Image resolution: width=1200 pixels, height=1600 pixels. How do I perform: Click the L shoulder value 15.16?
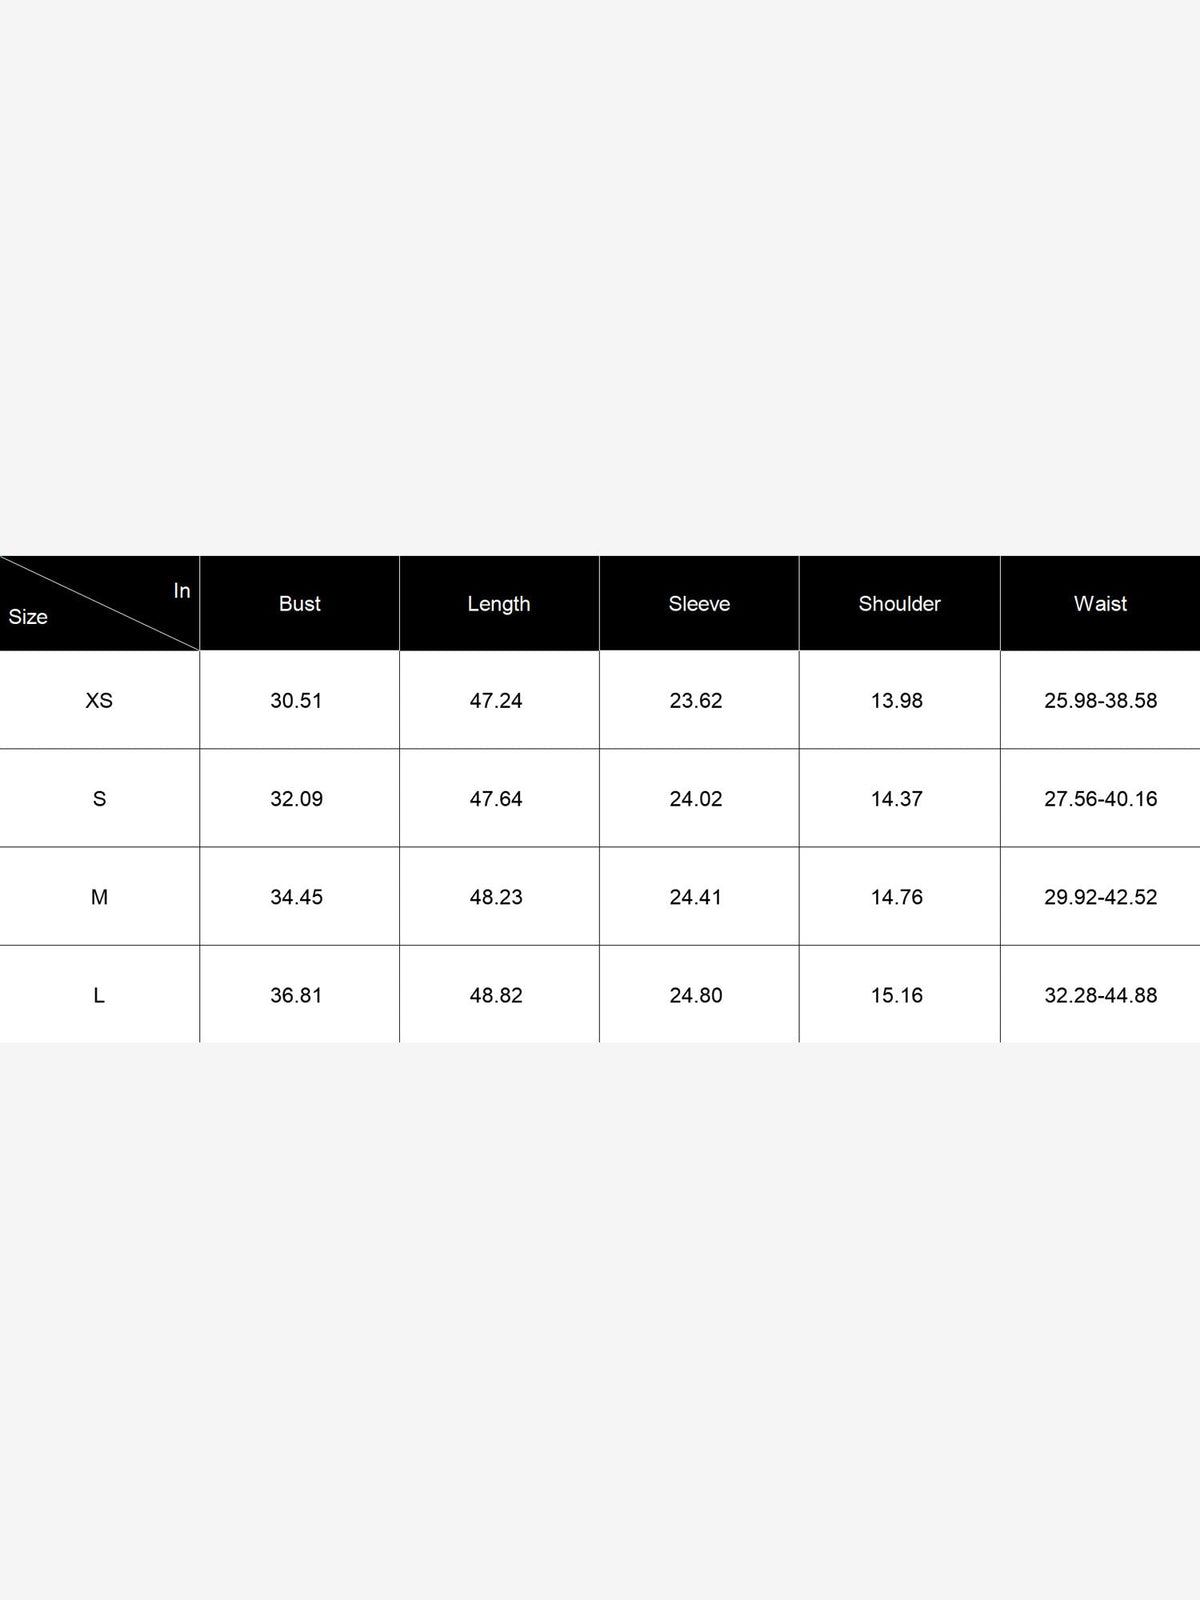point(897,995)
